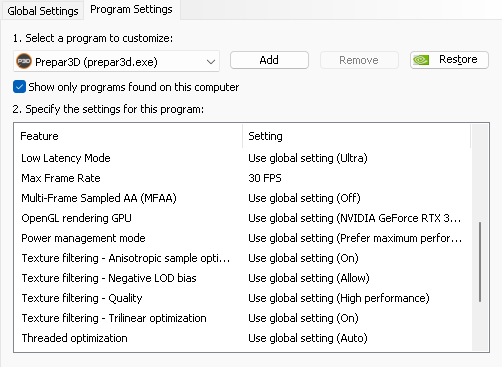
Task: Open the setting value (Allow)
Action: coord(309,278)
